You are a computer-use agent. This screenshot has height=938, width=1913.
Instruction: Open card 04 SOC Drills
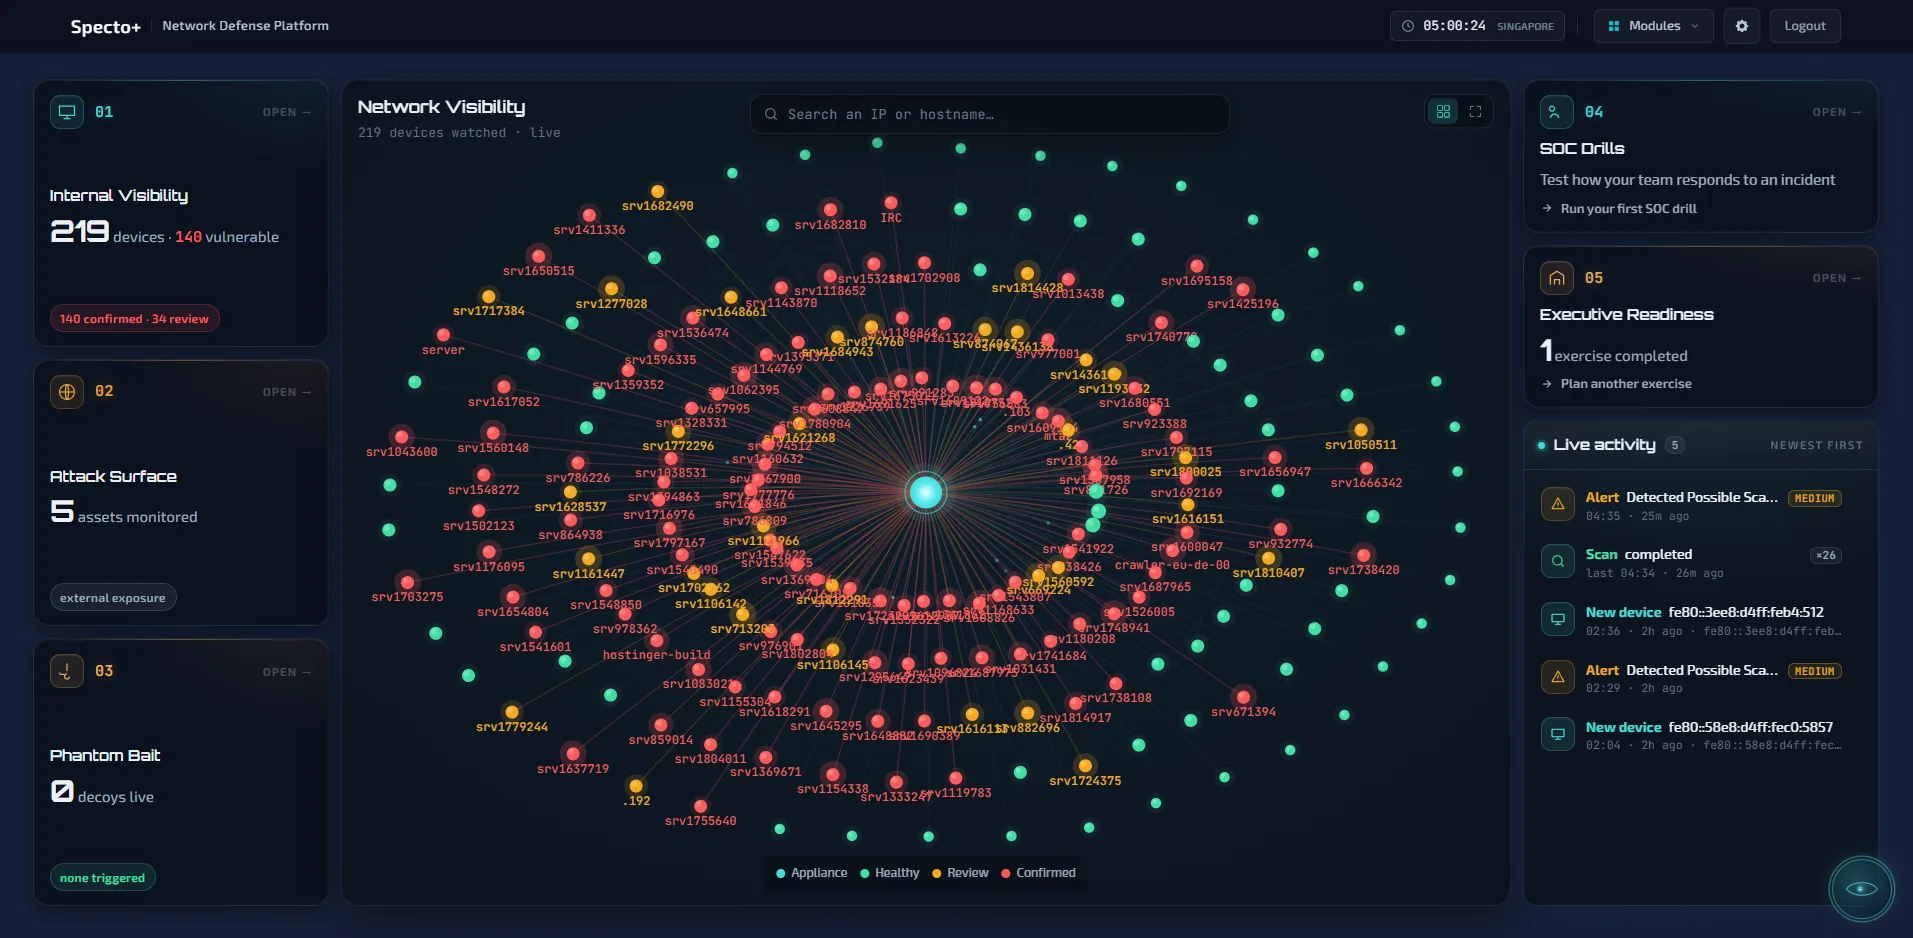[1836, 112]
